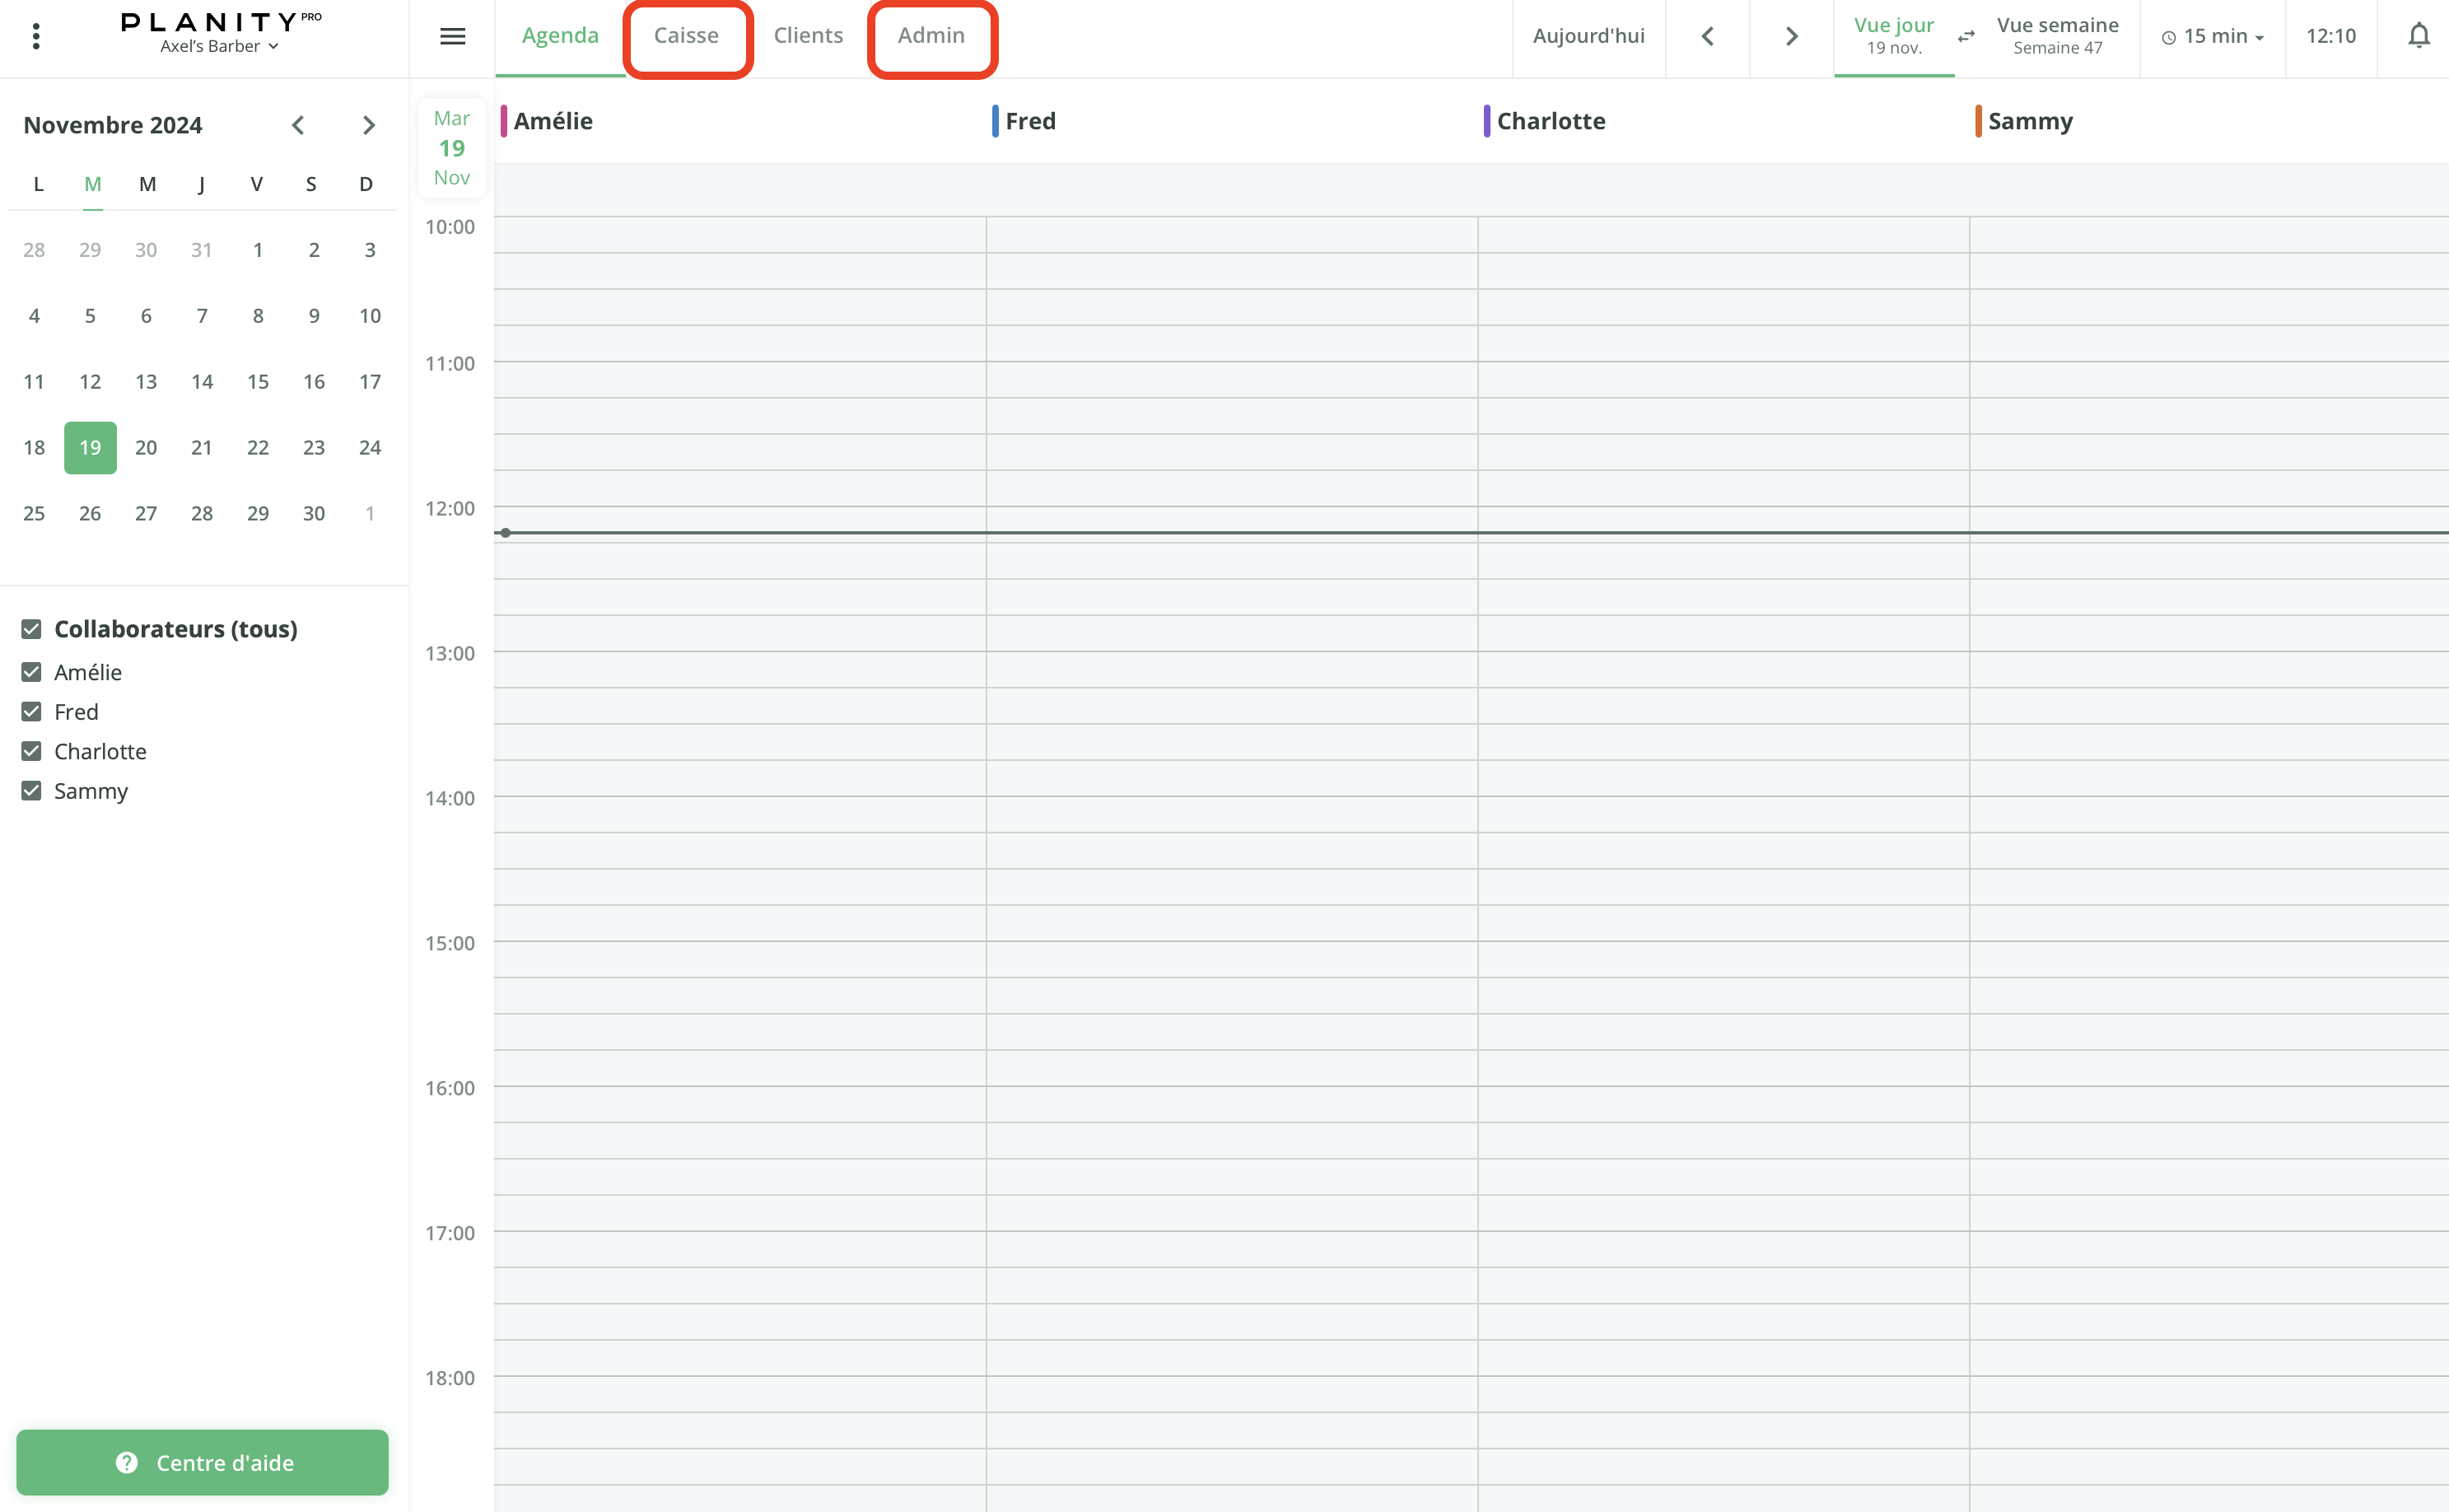Click the day/week view swap arrows
This screenshot has height=1512, width=2449.
tap(1966, 36)
